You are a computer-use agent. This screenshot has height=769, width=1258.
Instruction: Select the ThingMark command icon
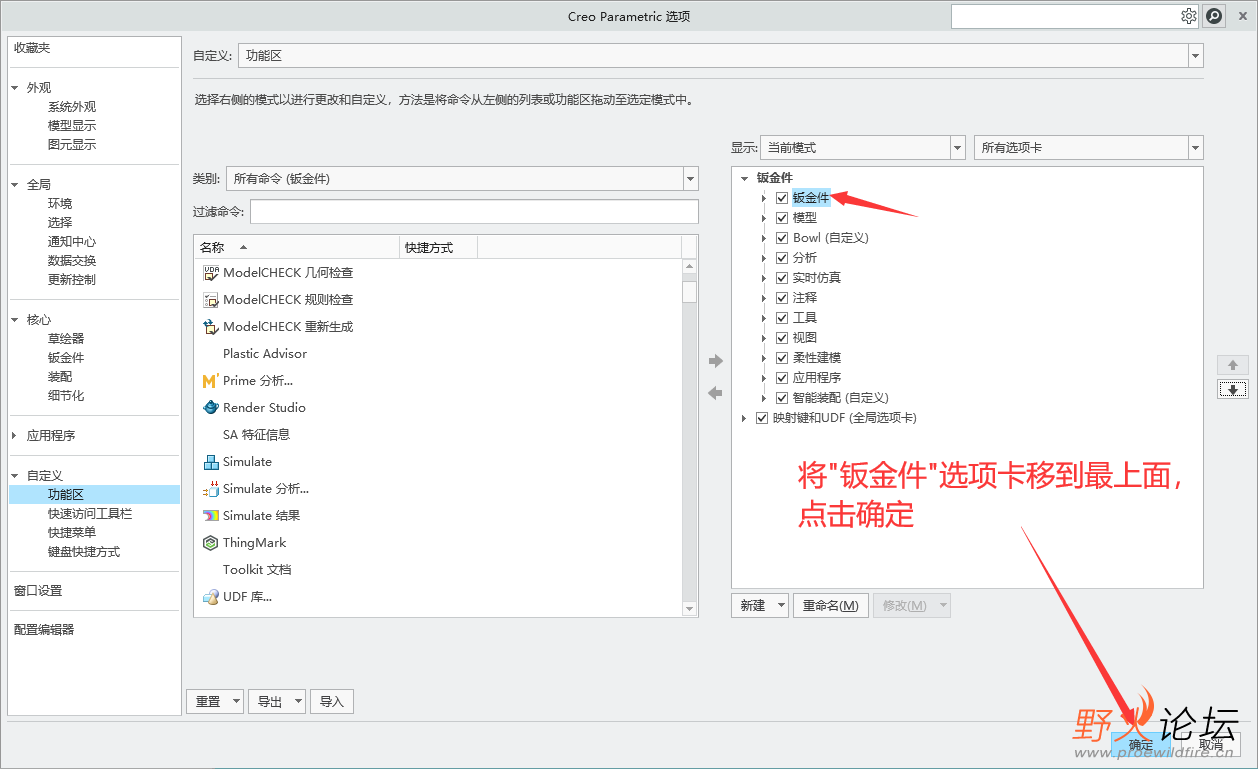tap(210, 542)
